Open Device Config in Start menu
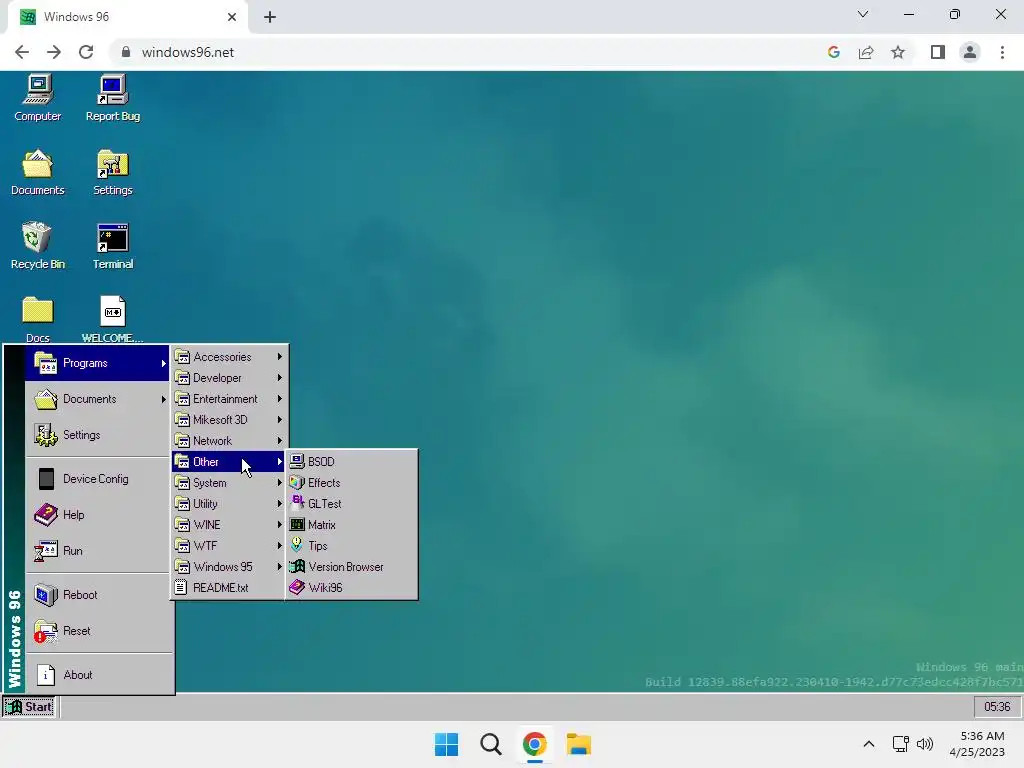The height and width of the screenshot is (768, 1024). click(98, 479)
